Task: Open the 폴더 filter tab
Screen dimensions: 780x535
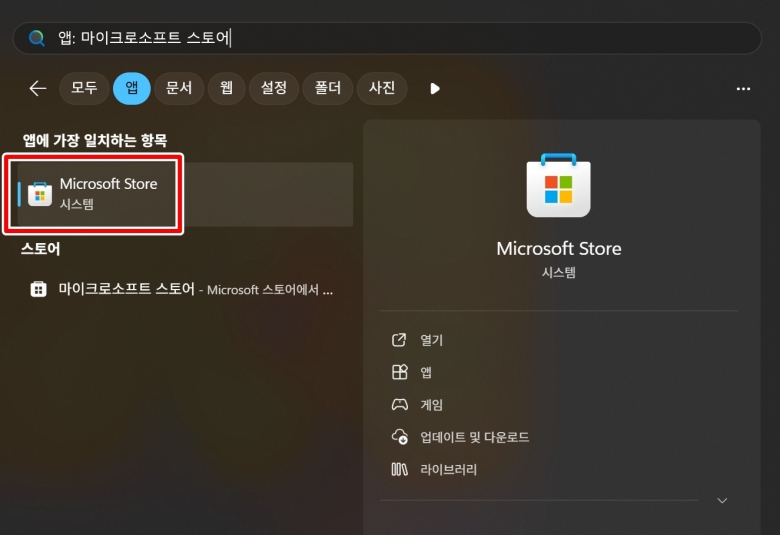Action: pos(328,88)
